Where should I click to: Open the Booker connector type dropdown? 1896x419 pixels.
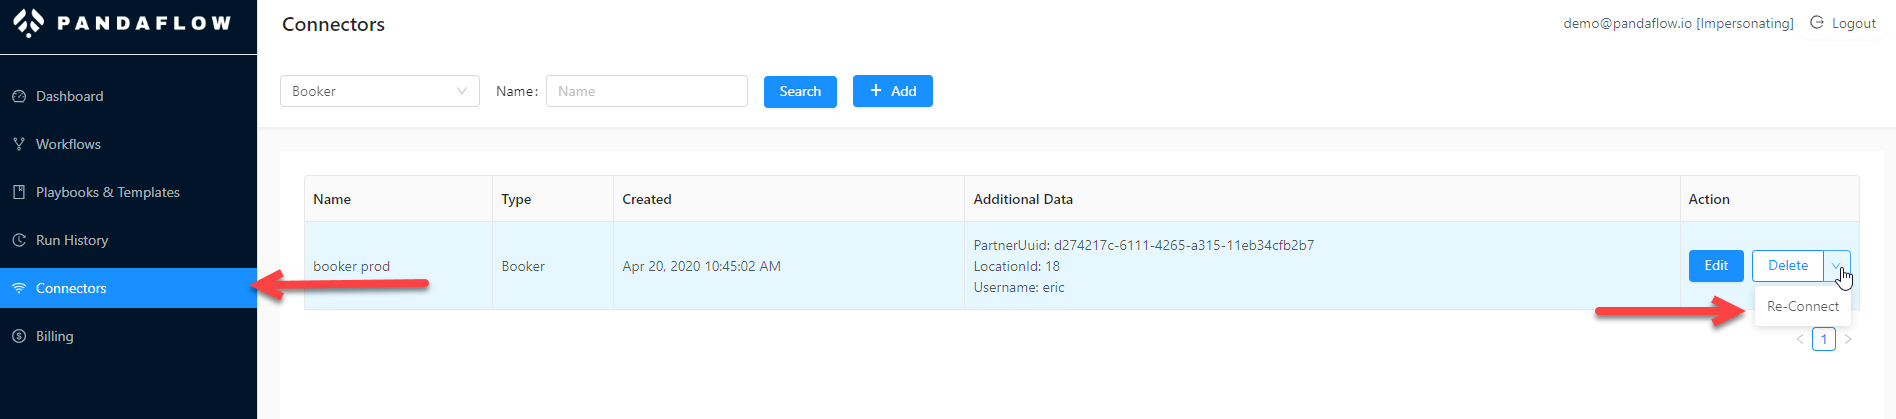click(380, 91)
